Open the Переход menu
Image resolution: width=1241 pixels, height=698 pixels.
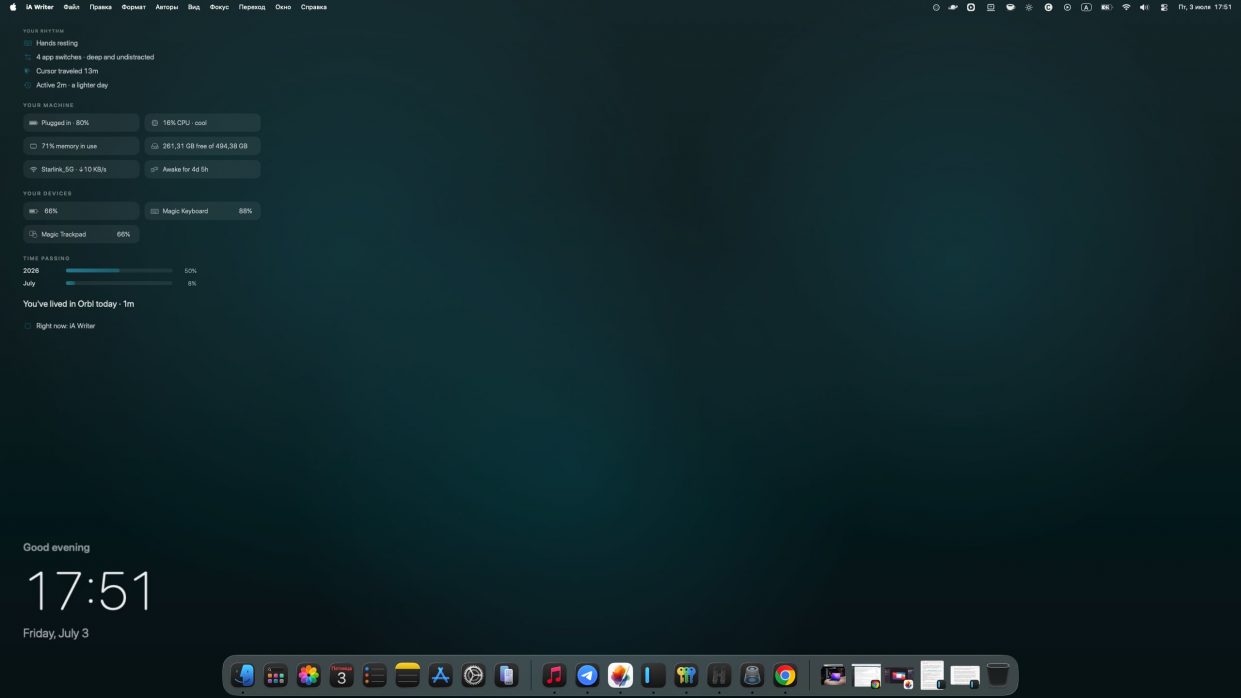coord(252,7)
